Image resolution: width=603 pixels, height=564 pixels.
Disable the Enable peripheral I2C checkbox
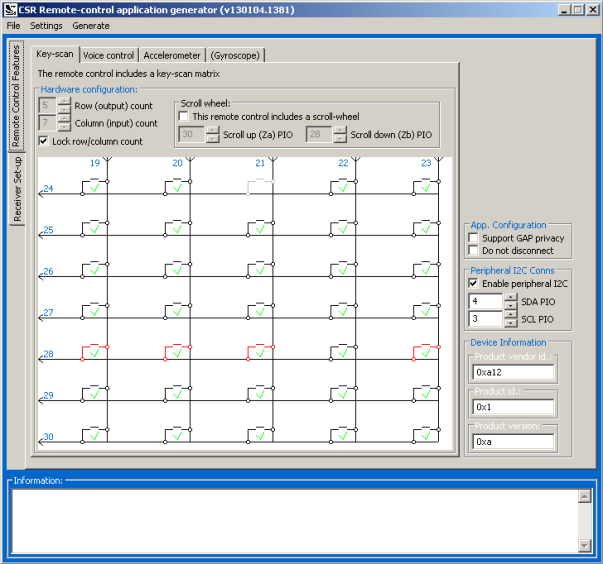tap(474, 283)
